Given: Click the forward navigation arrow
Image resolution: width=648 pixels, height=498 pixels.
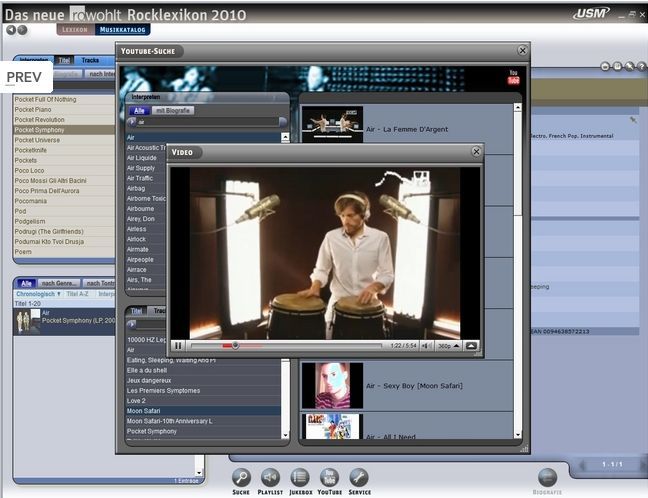Looking at the screenshot, I should pos(22,30).
